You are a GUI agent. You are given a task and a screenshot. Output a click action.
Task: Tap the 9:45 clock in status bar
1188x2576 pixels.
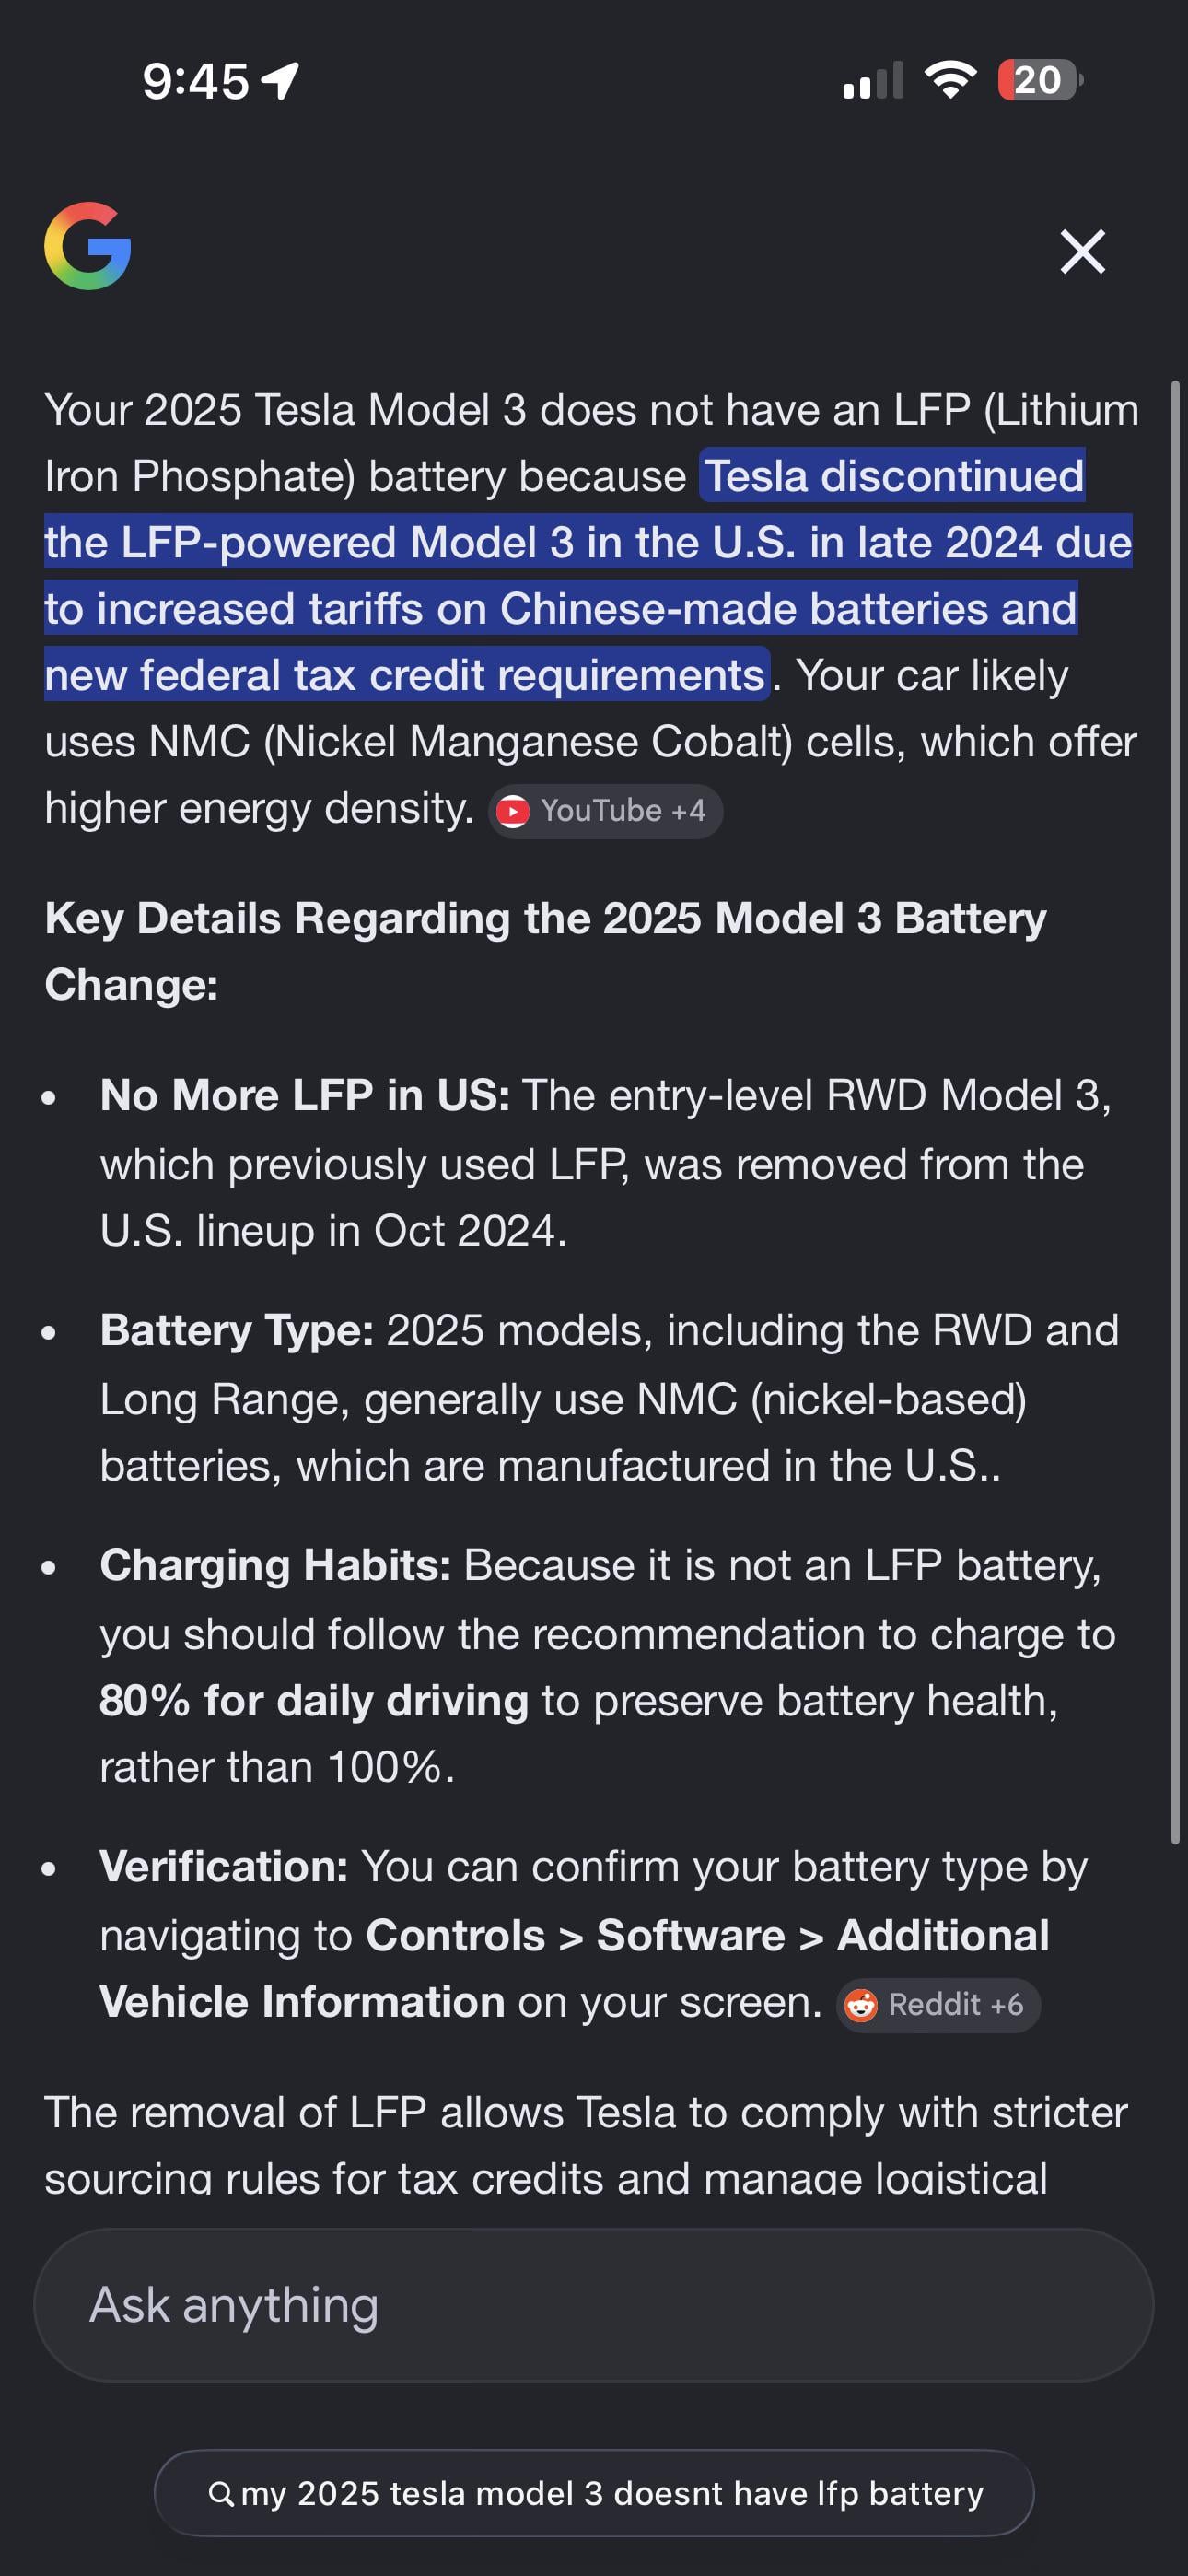pyautogui.click(x=195, y=80)
